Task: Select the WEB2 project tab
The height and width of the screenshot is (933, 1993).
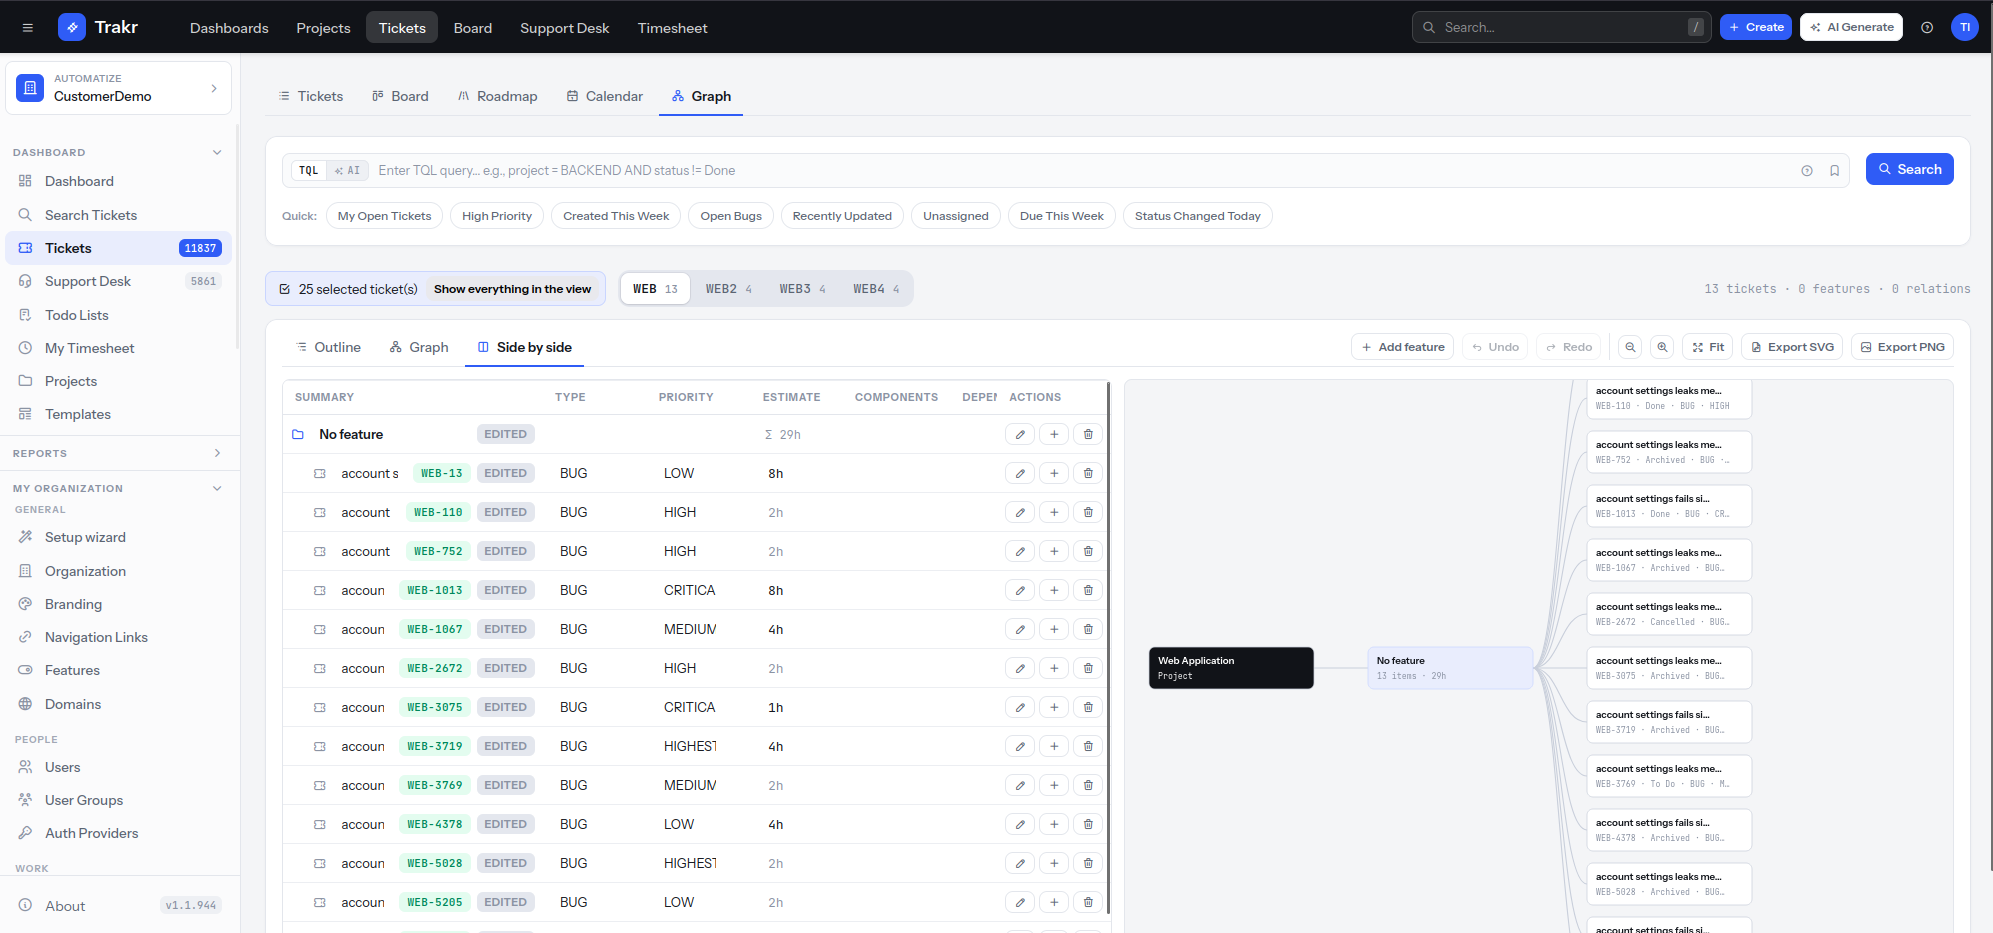Action: [729, 289]
